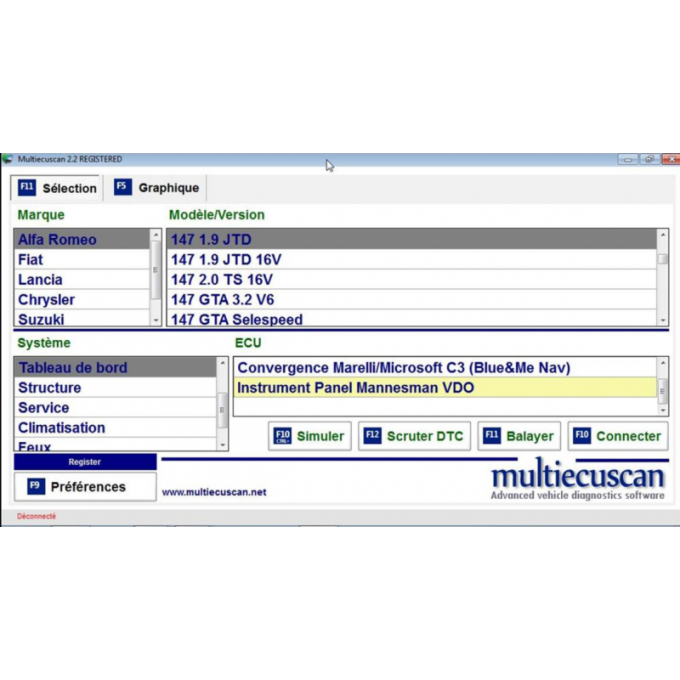Click the F5 icon on Graphique tab
This screenshot has width=680, height=680.
pyautogui.click(x=123, y=187)
